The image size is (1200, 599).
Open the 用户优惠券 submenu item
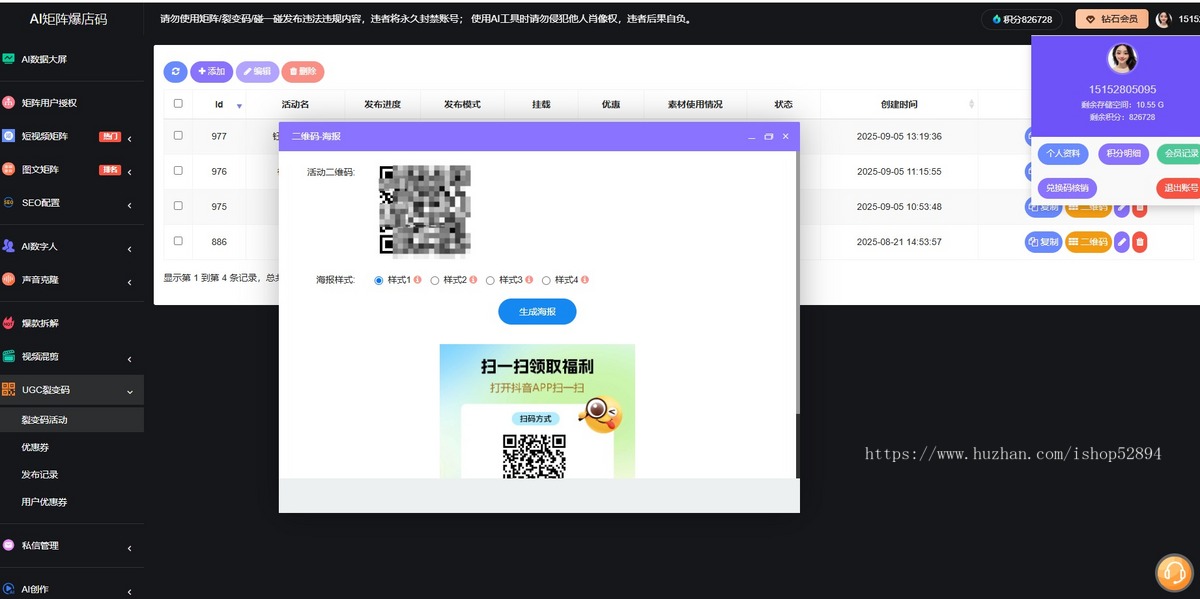(44, 501)
